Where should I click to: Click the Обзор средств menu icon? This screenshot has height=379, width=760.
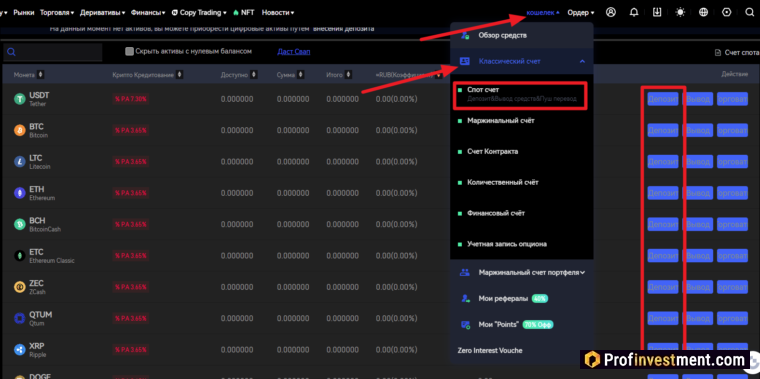pos(465,35)
